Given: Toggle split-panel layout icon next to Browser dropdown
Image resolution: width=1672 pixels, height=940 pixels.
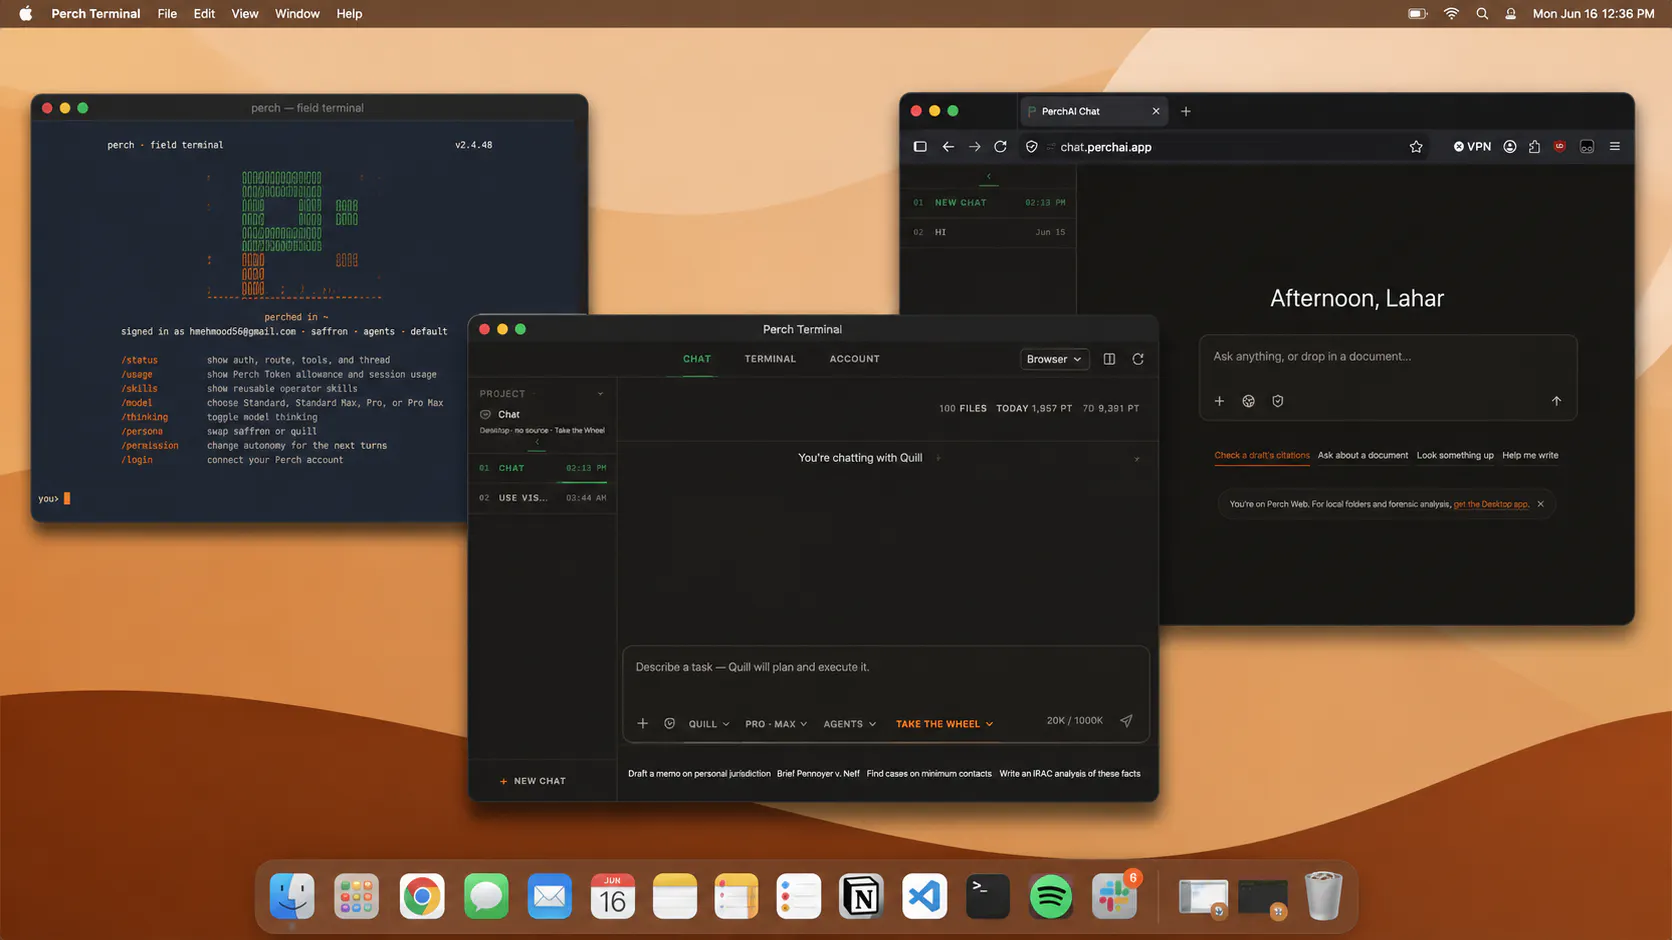Looking at the screenshot, I should [1109, 359].
